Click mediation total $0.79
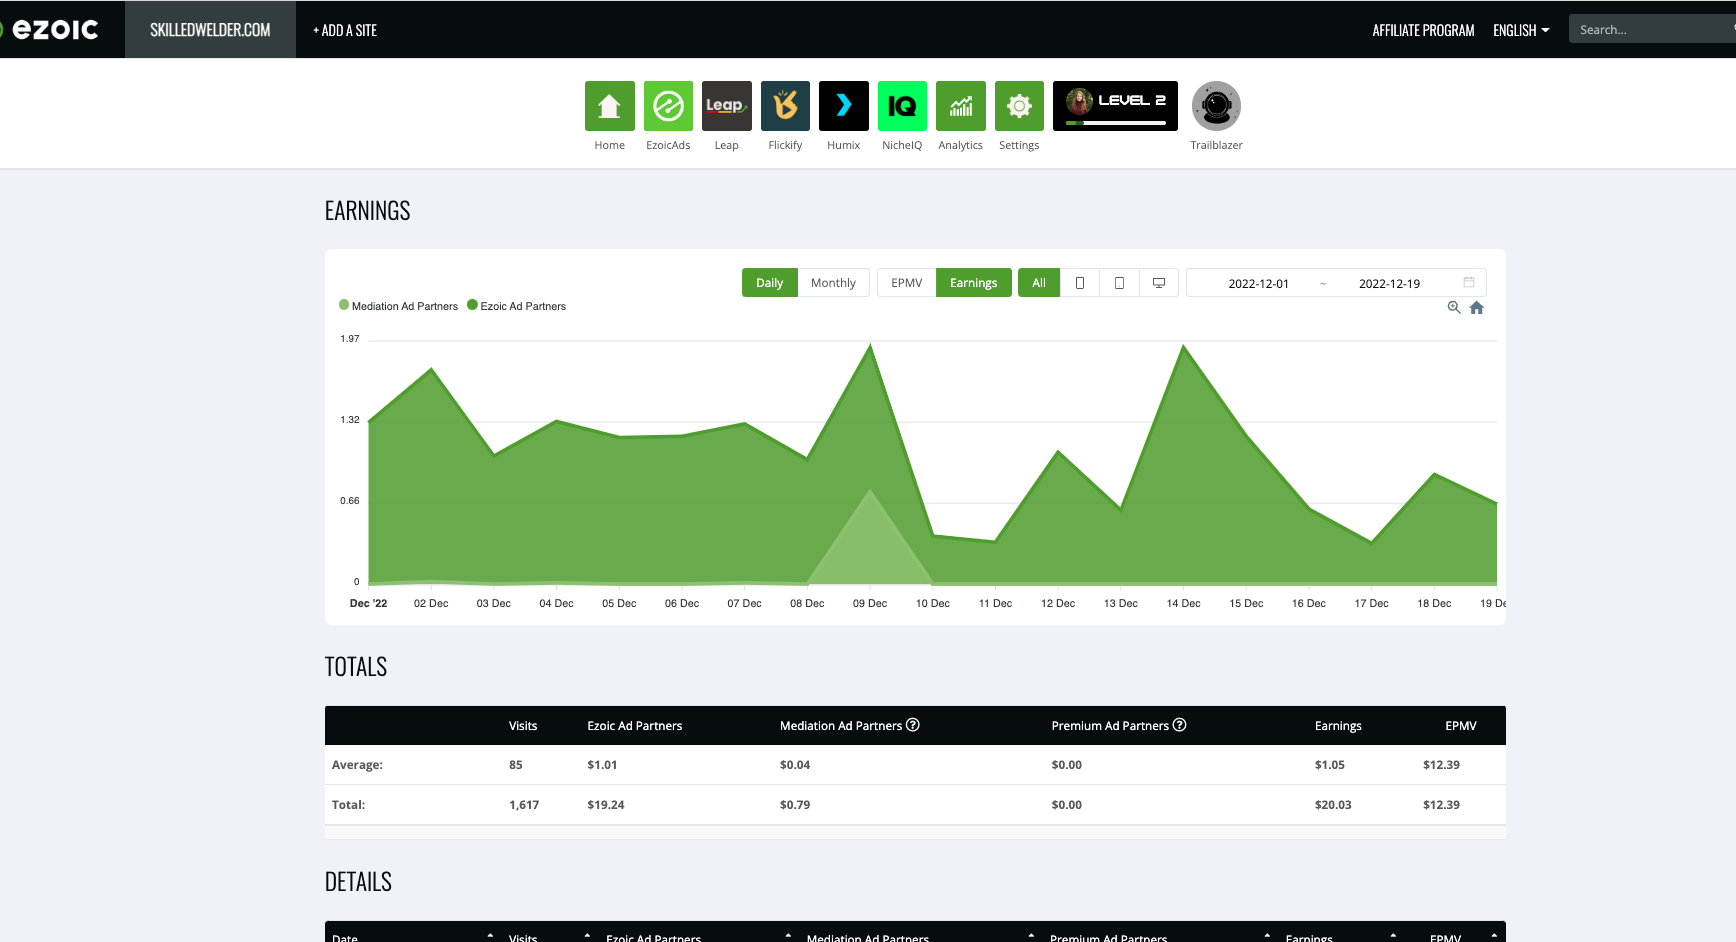Screen dimensions: 1736x942 click(795, 805)
